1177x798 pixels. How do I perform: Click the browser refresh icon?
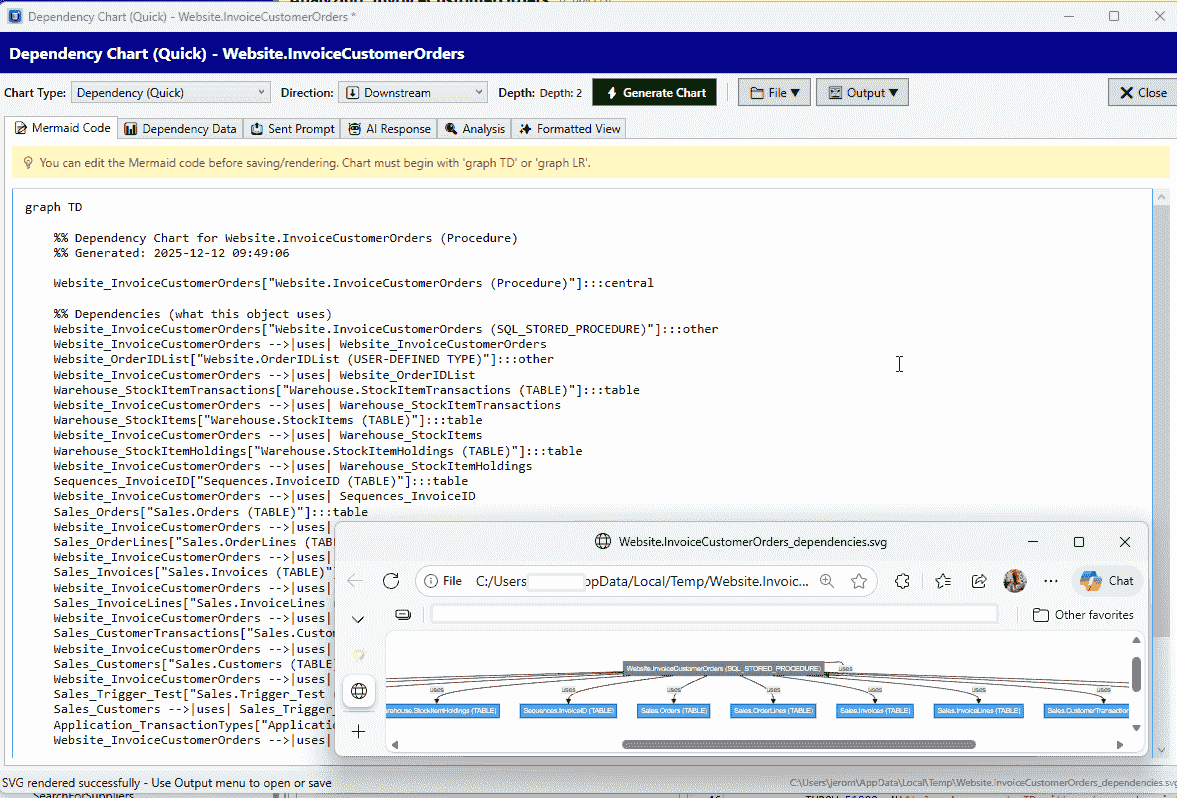(x=391, y=581)
